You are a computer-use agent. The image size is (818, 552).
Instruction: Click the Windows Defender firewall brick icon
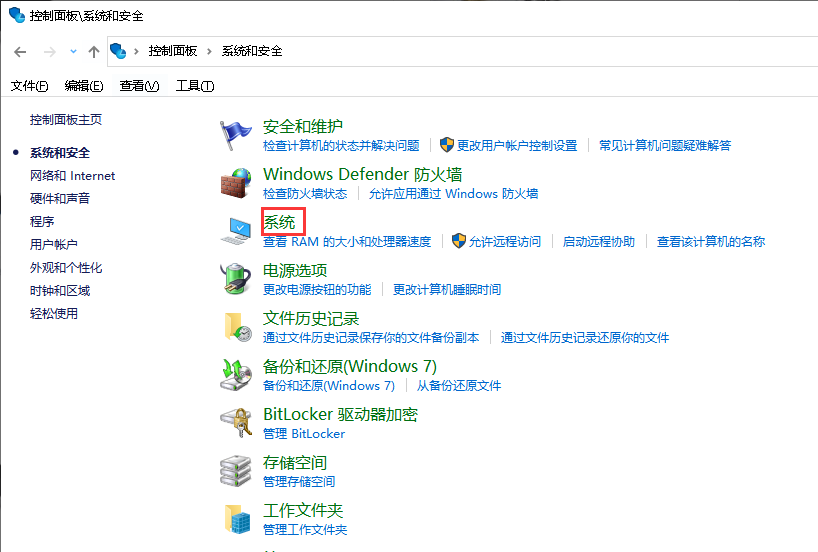(x=235, y=183)
